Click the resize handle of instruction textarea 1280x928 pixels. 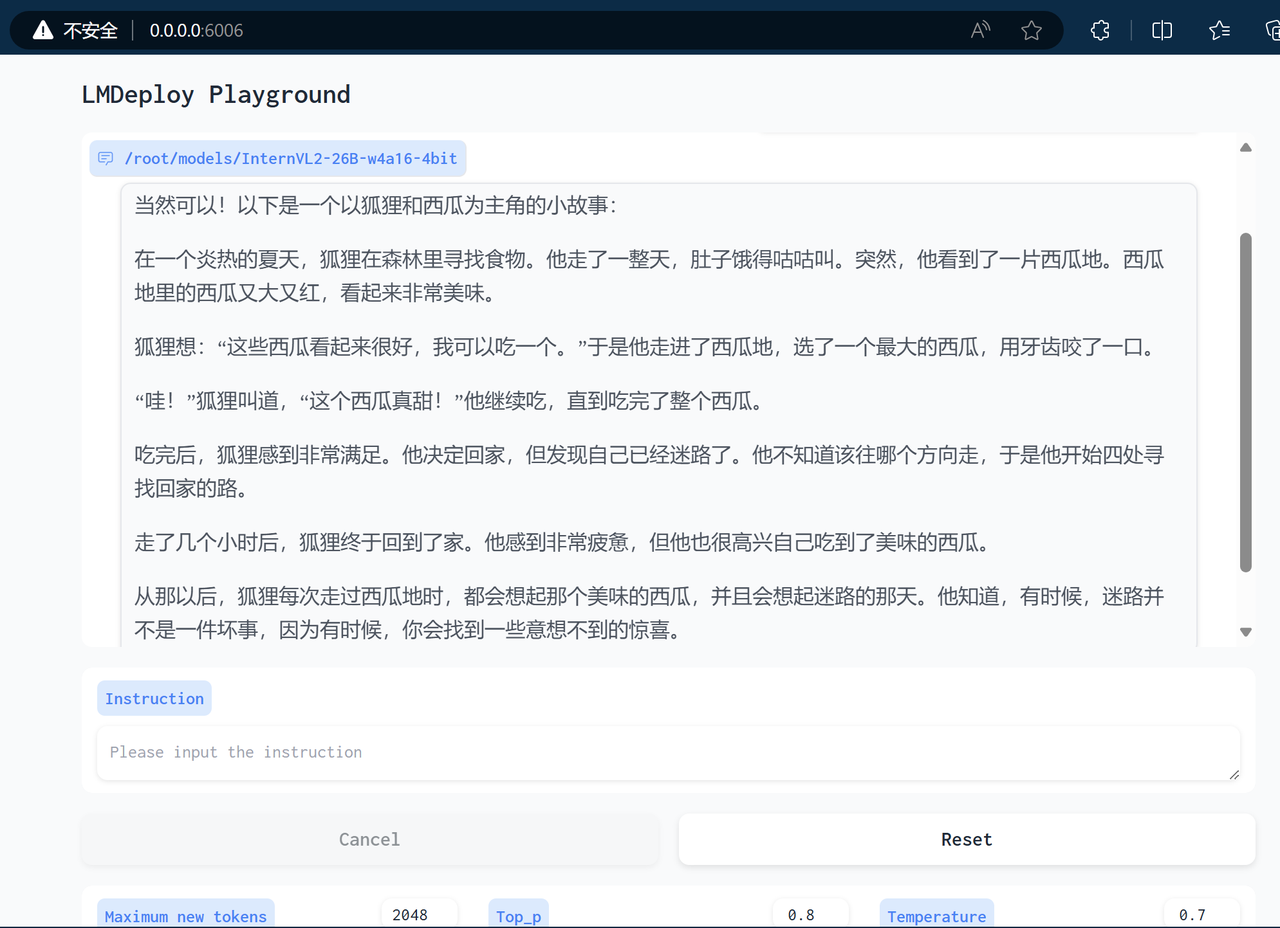[1234, 773]
